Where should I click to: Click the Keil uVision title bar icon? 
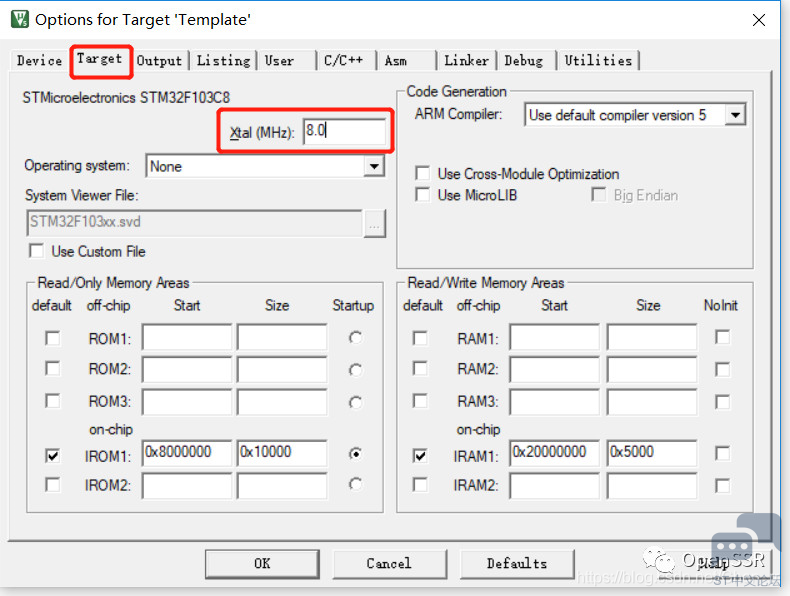[20, 19]
